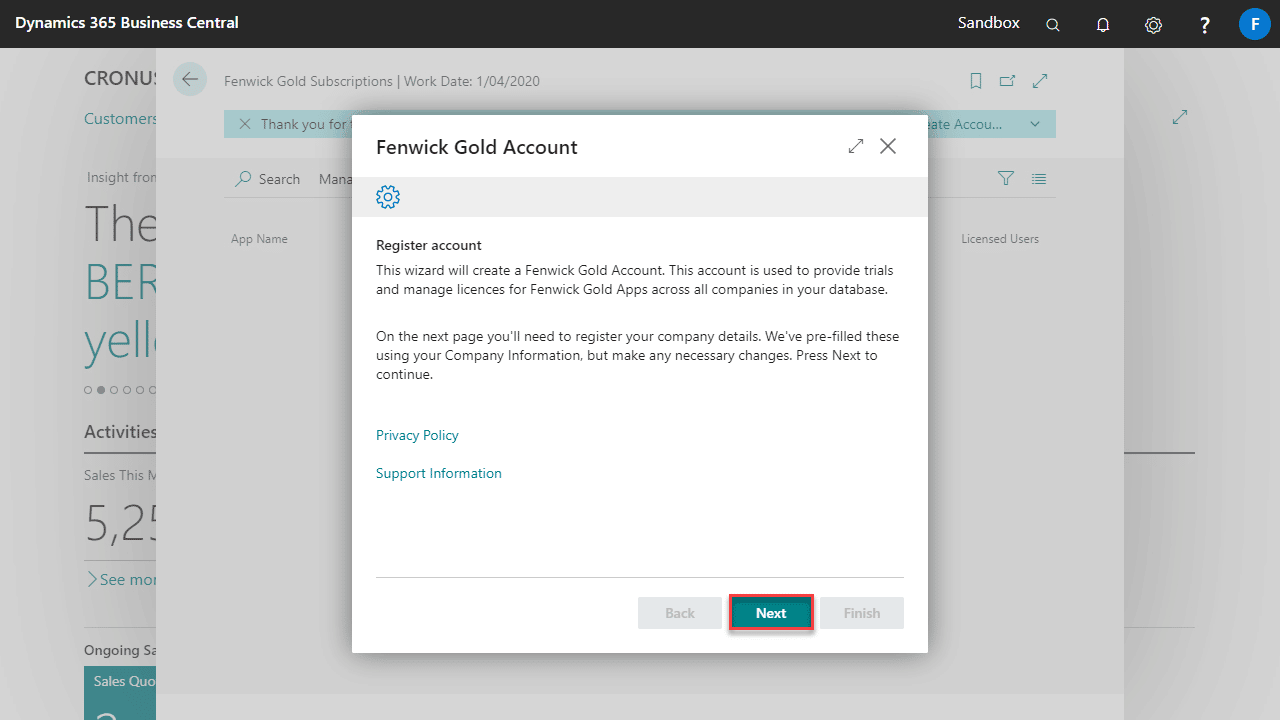Dismiss the Thank you notification
Screen dimensions: 1280x720
[x=245, y=124]
